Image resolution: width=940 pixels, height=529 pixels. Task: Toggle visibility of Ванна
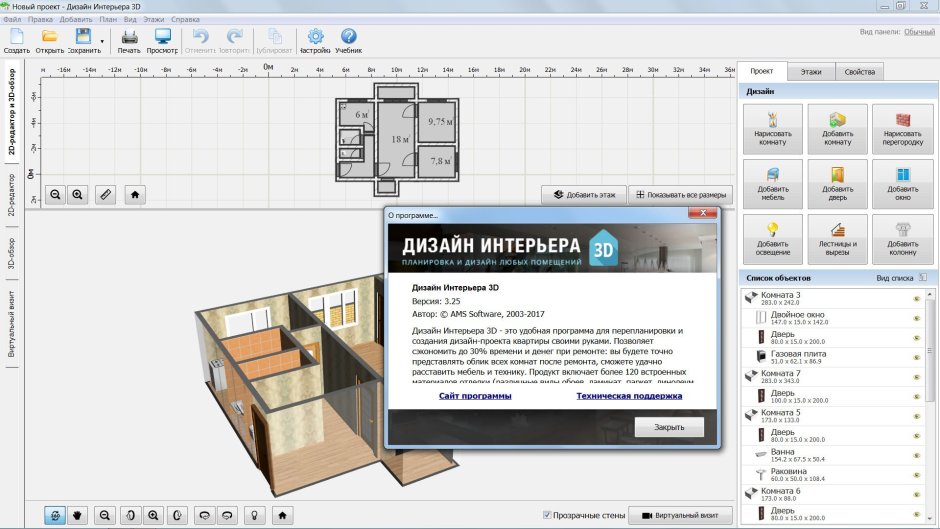pyautogui.click(x=916, y=455)
